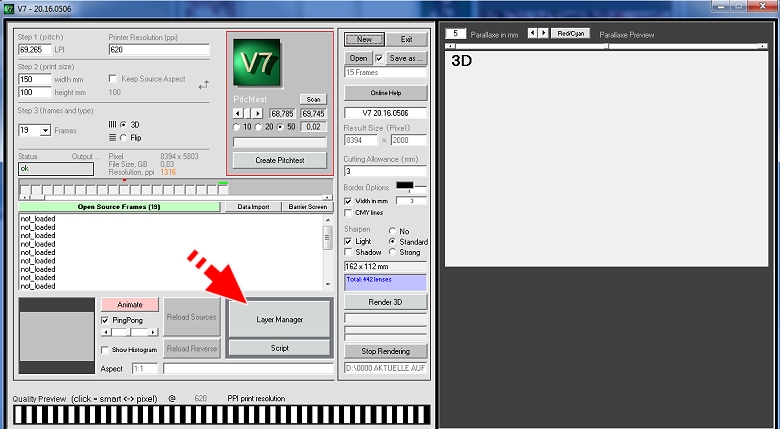The width and height of the screenshot is (780, 429).
Task: Enable the CMY lines checkbox
Action: coord(348,212)
